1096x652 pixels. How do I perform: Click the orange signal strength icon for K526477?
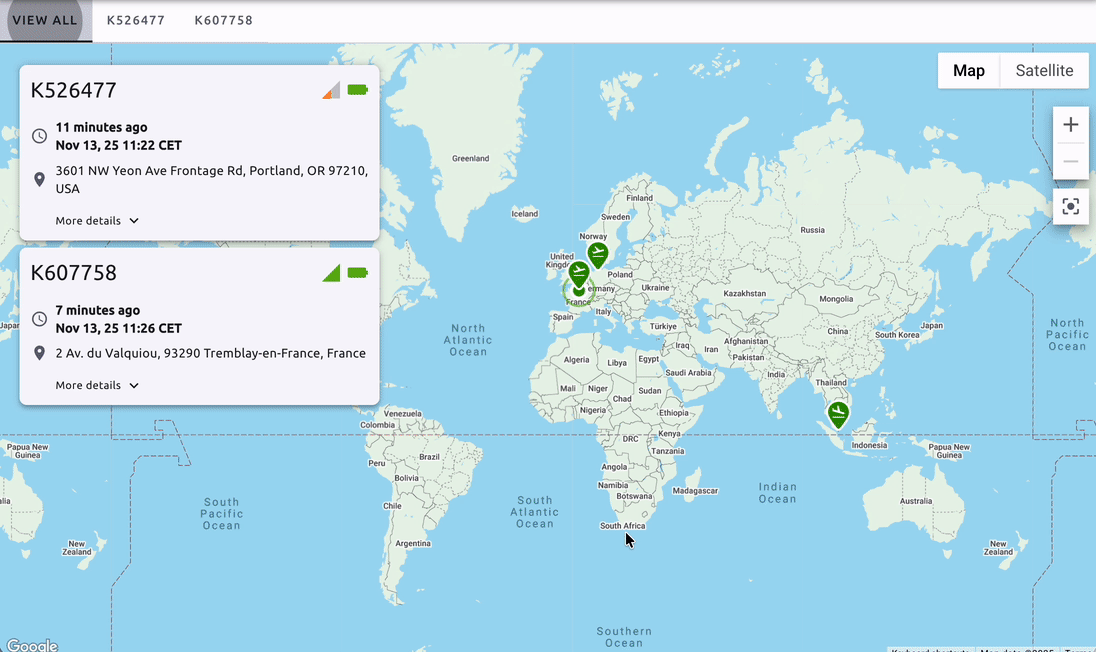point(330,89)
